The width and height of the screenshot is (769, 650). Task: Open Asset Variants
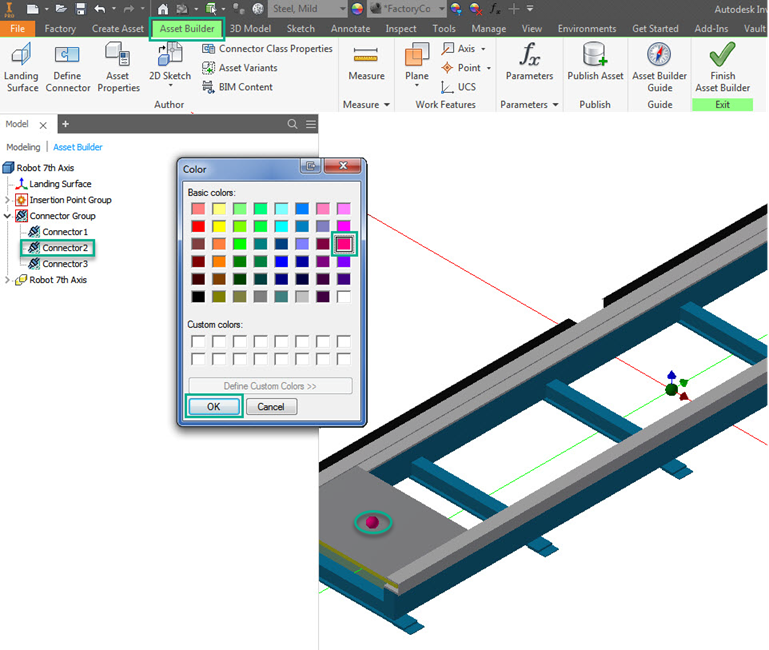click(x=240, y=68)
